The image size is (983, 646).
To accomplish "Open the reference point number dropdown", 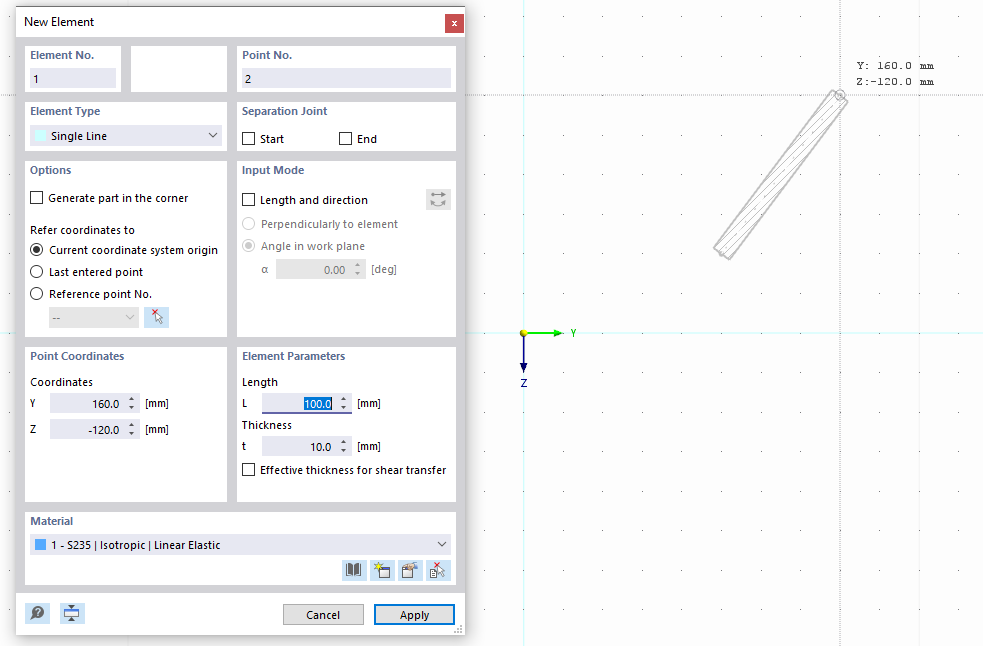I will [x=93, y=317].
